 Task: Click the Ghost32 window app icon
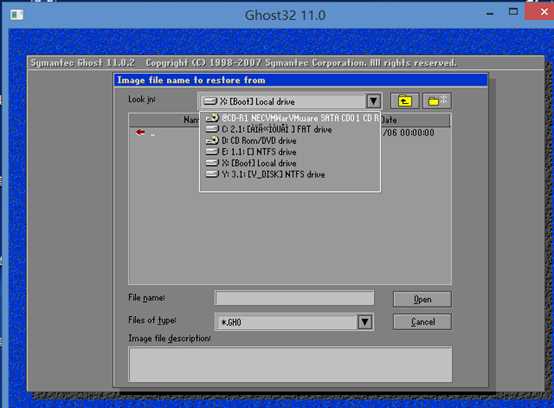(x=17, y=15)
